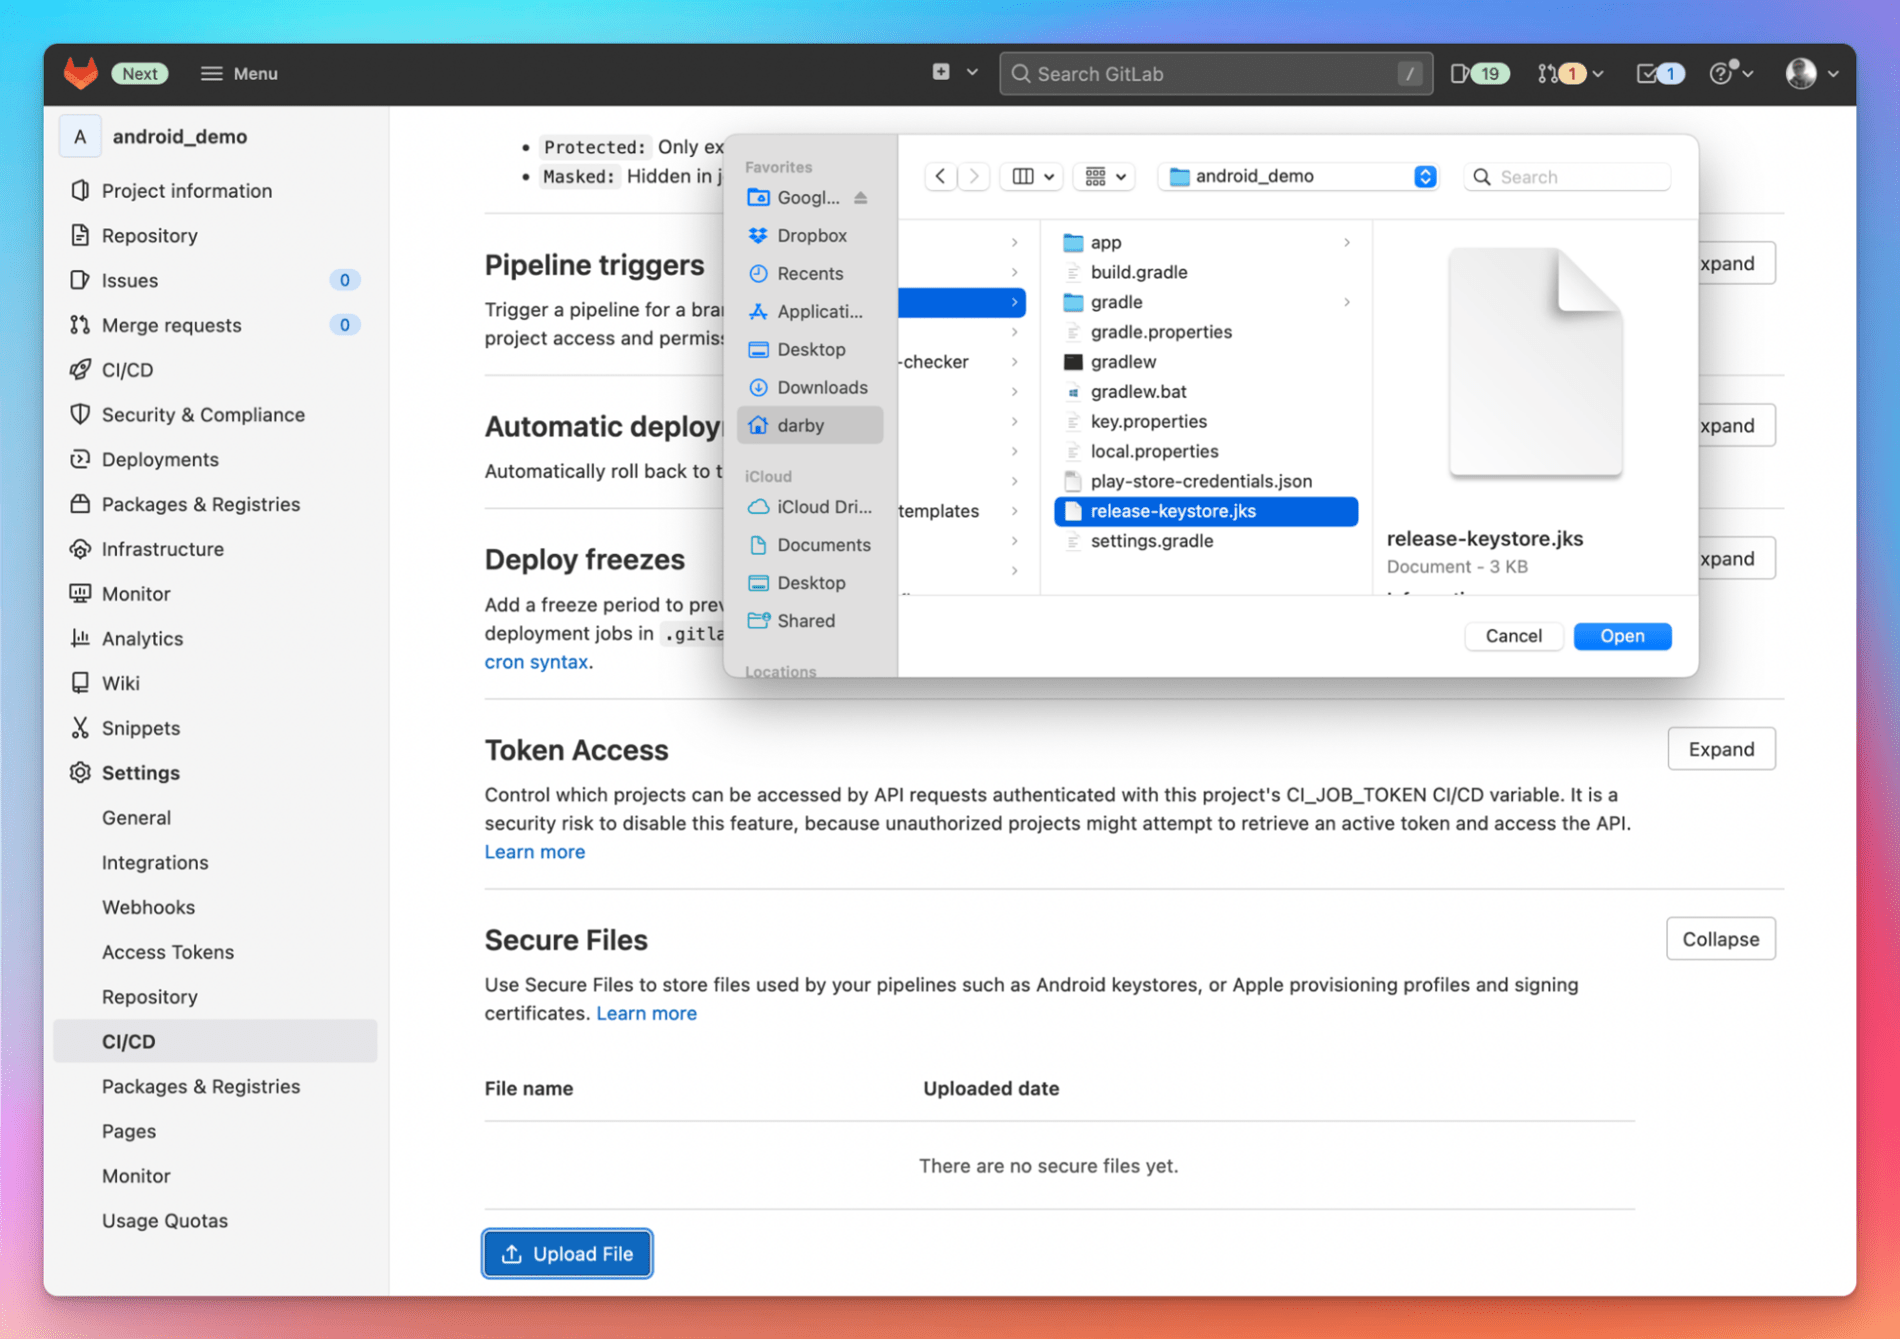This screenshot has height=1340, width=1900.
Task: Expand the chevron next to the plus icon
Action: tap(969, 73)
